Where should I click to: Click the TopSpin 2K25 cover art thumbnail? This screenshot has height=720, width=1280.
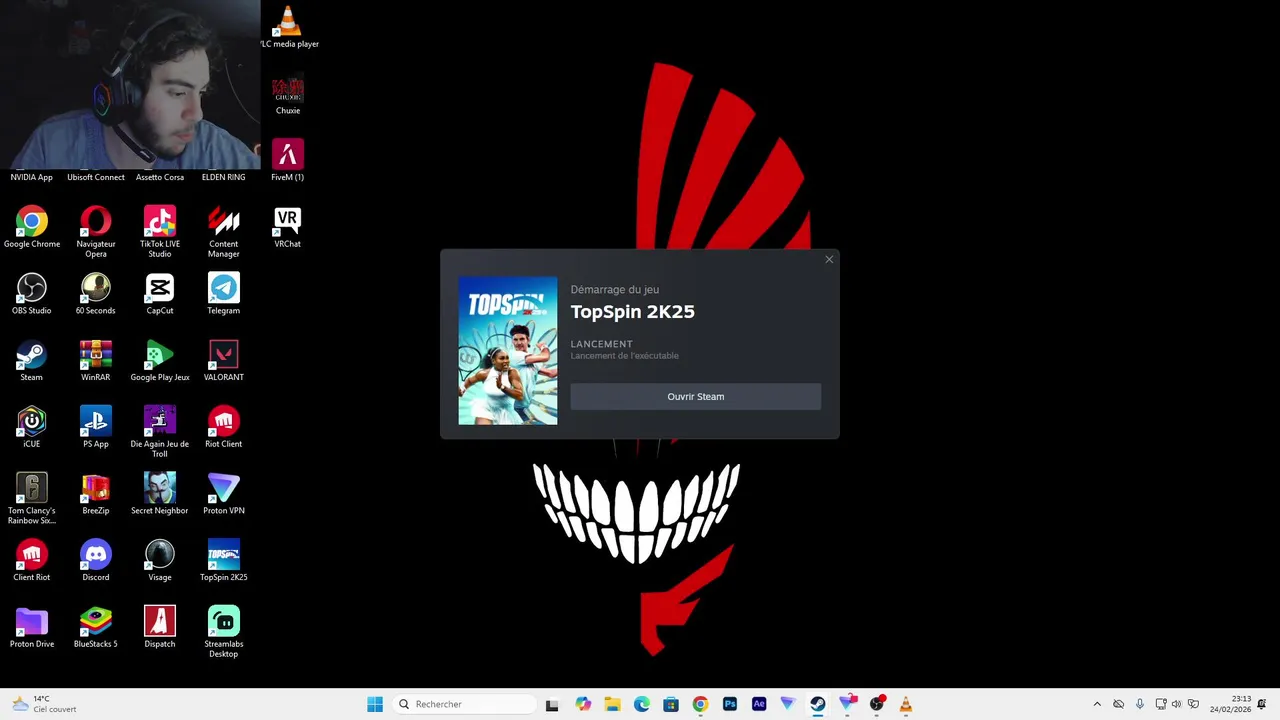click(508, 351)
